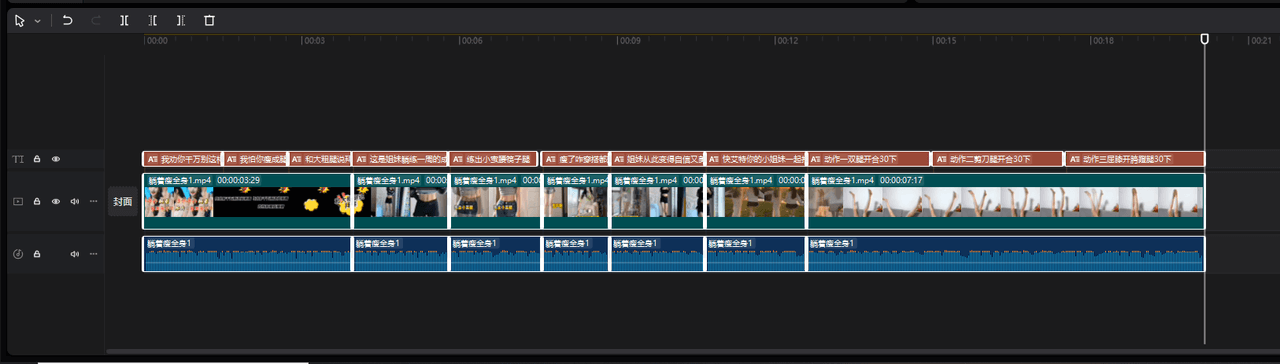1280x364 pixels.
Task: Lock the audio track
Action: (x=37, y=254)
